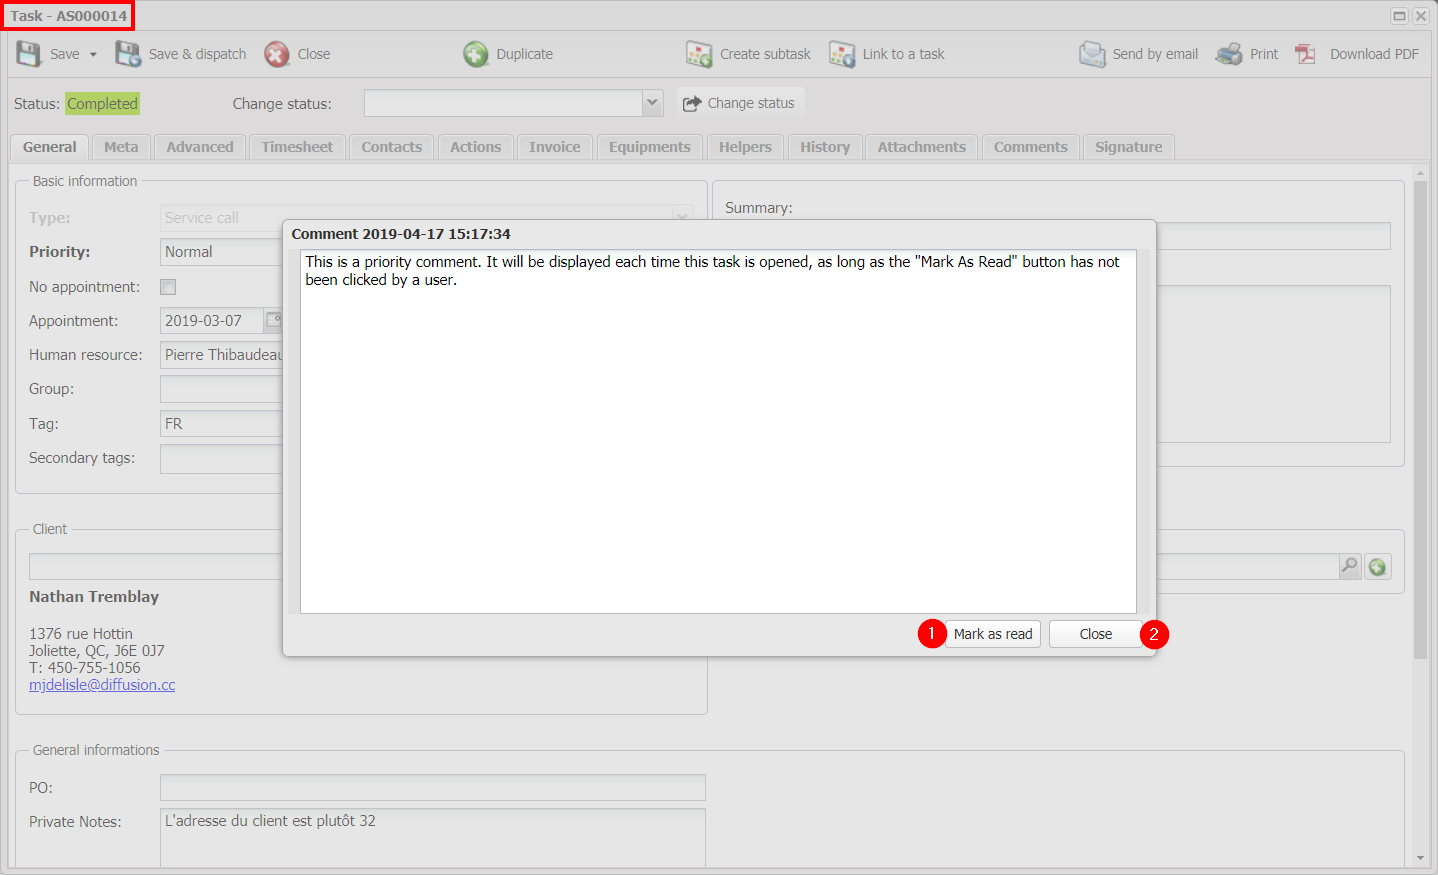
Task: Open the Change status dropdown list
Action: [x=652, y=103]
